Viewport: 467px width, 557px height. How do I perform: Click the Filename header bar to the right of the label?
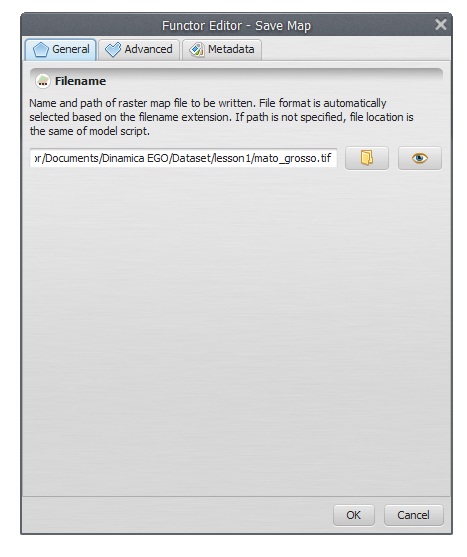click(x=273, y=81)
